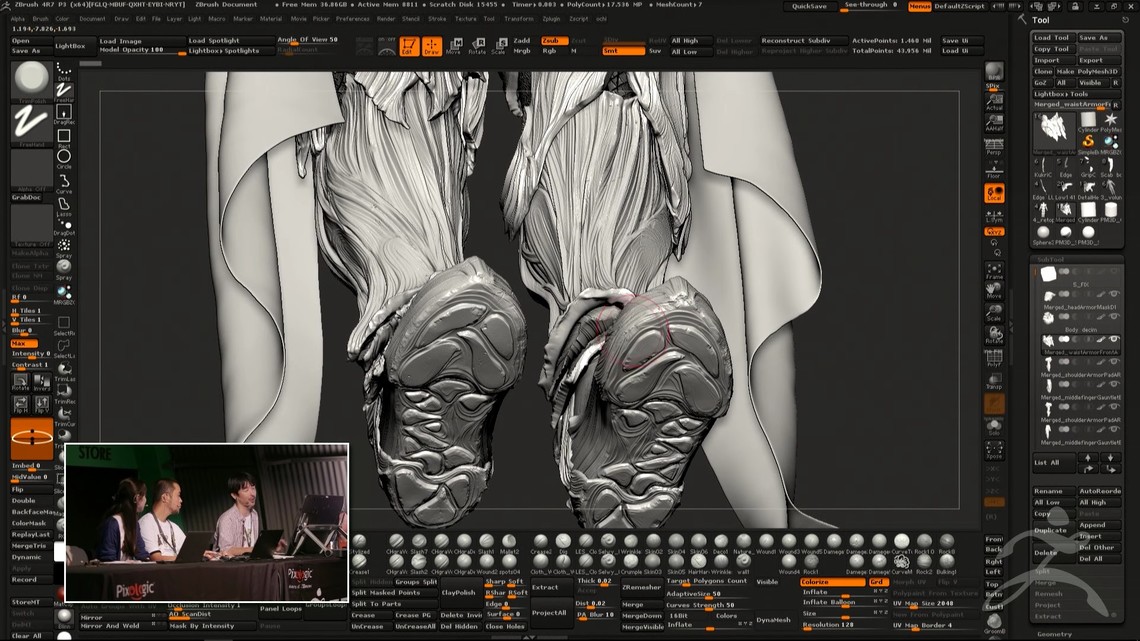Viewport: 1140px width, 641px height.
Task: Open the Preferences menu
Action: click(352, 19)
